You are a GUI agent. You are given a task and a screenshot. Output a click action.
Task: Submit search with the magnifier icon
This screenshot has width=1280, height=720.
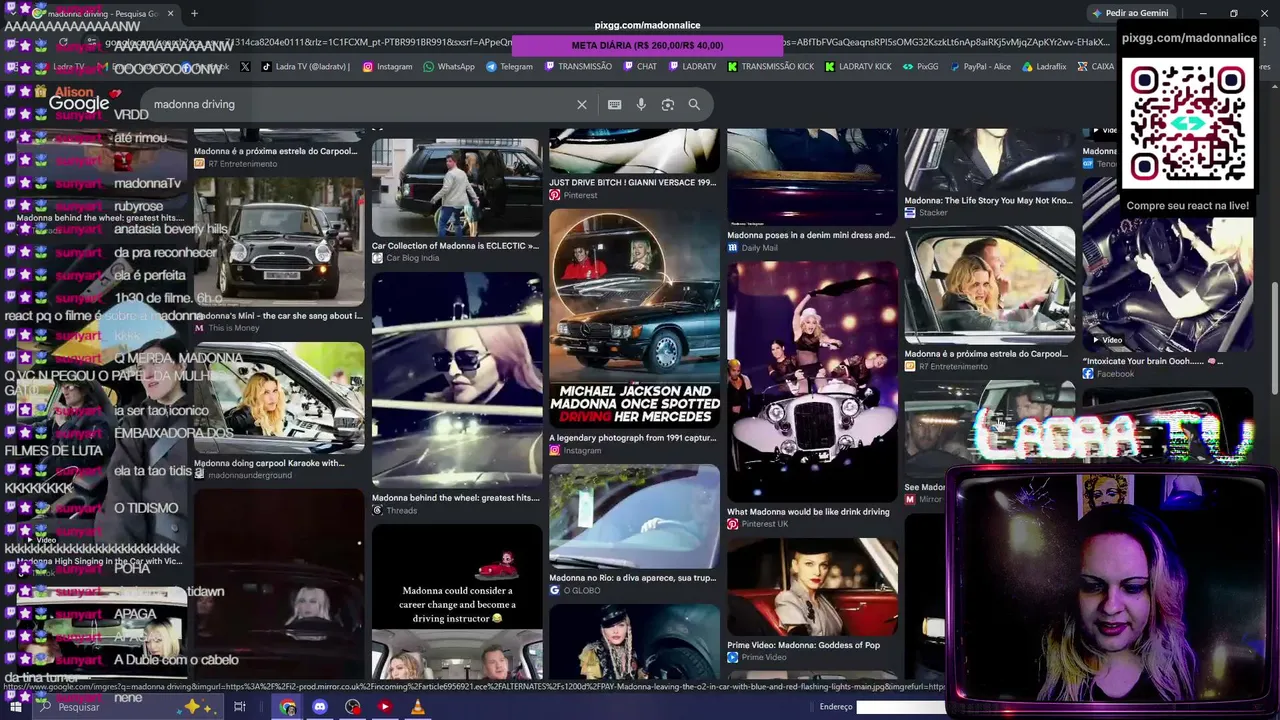(x=694, y=104)
